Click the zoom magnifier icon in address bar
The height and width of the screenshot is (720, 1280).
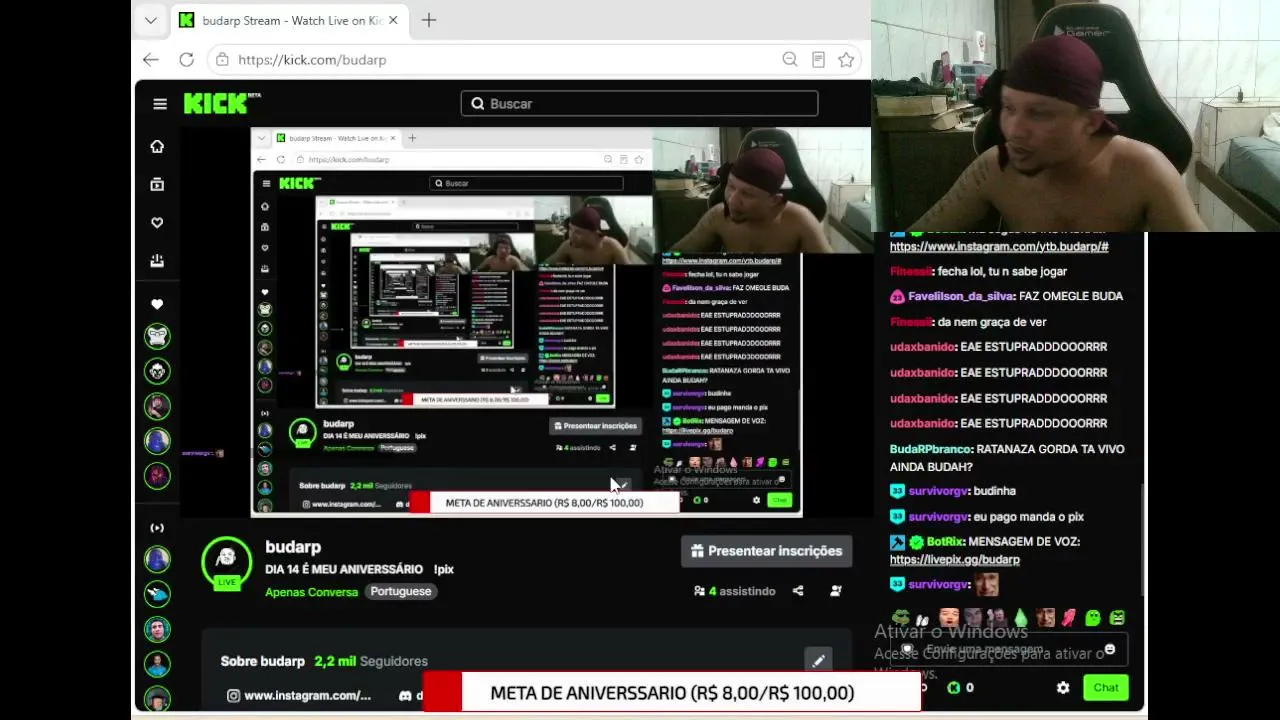[790, 60]
